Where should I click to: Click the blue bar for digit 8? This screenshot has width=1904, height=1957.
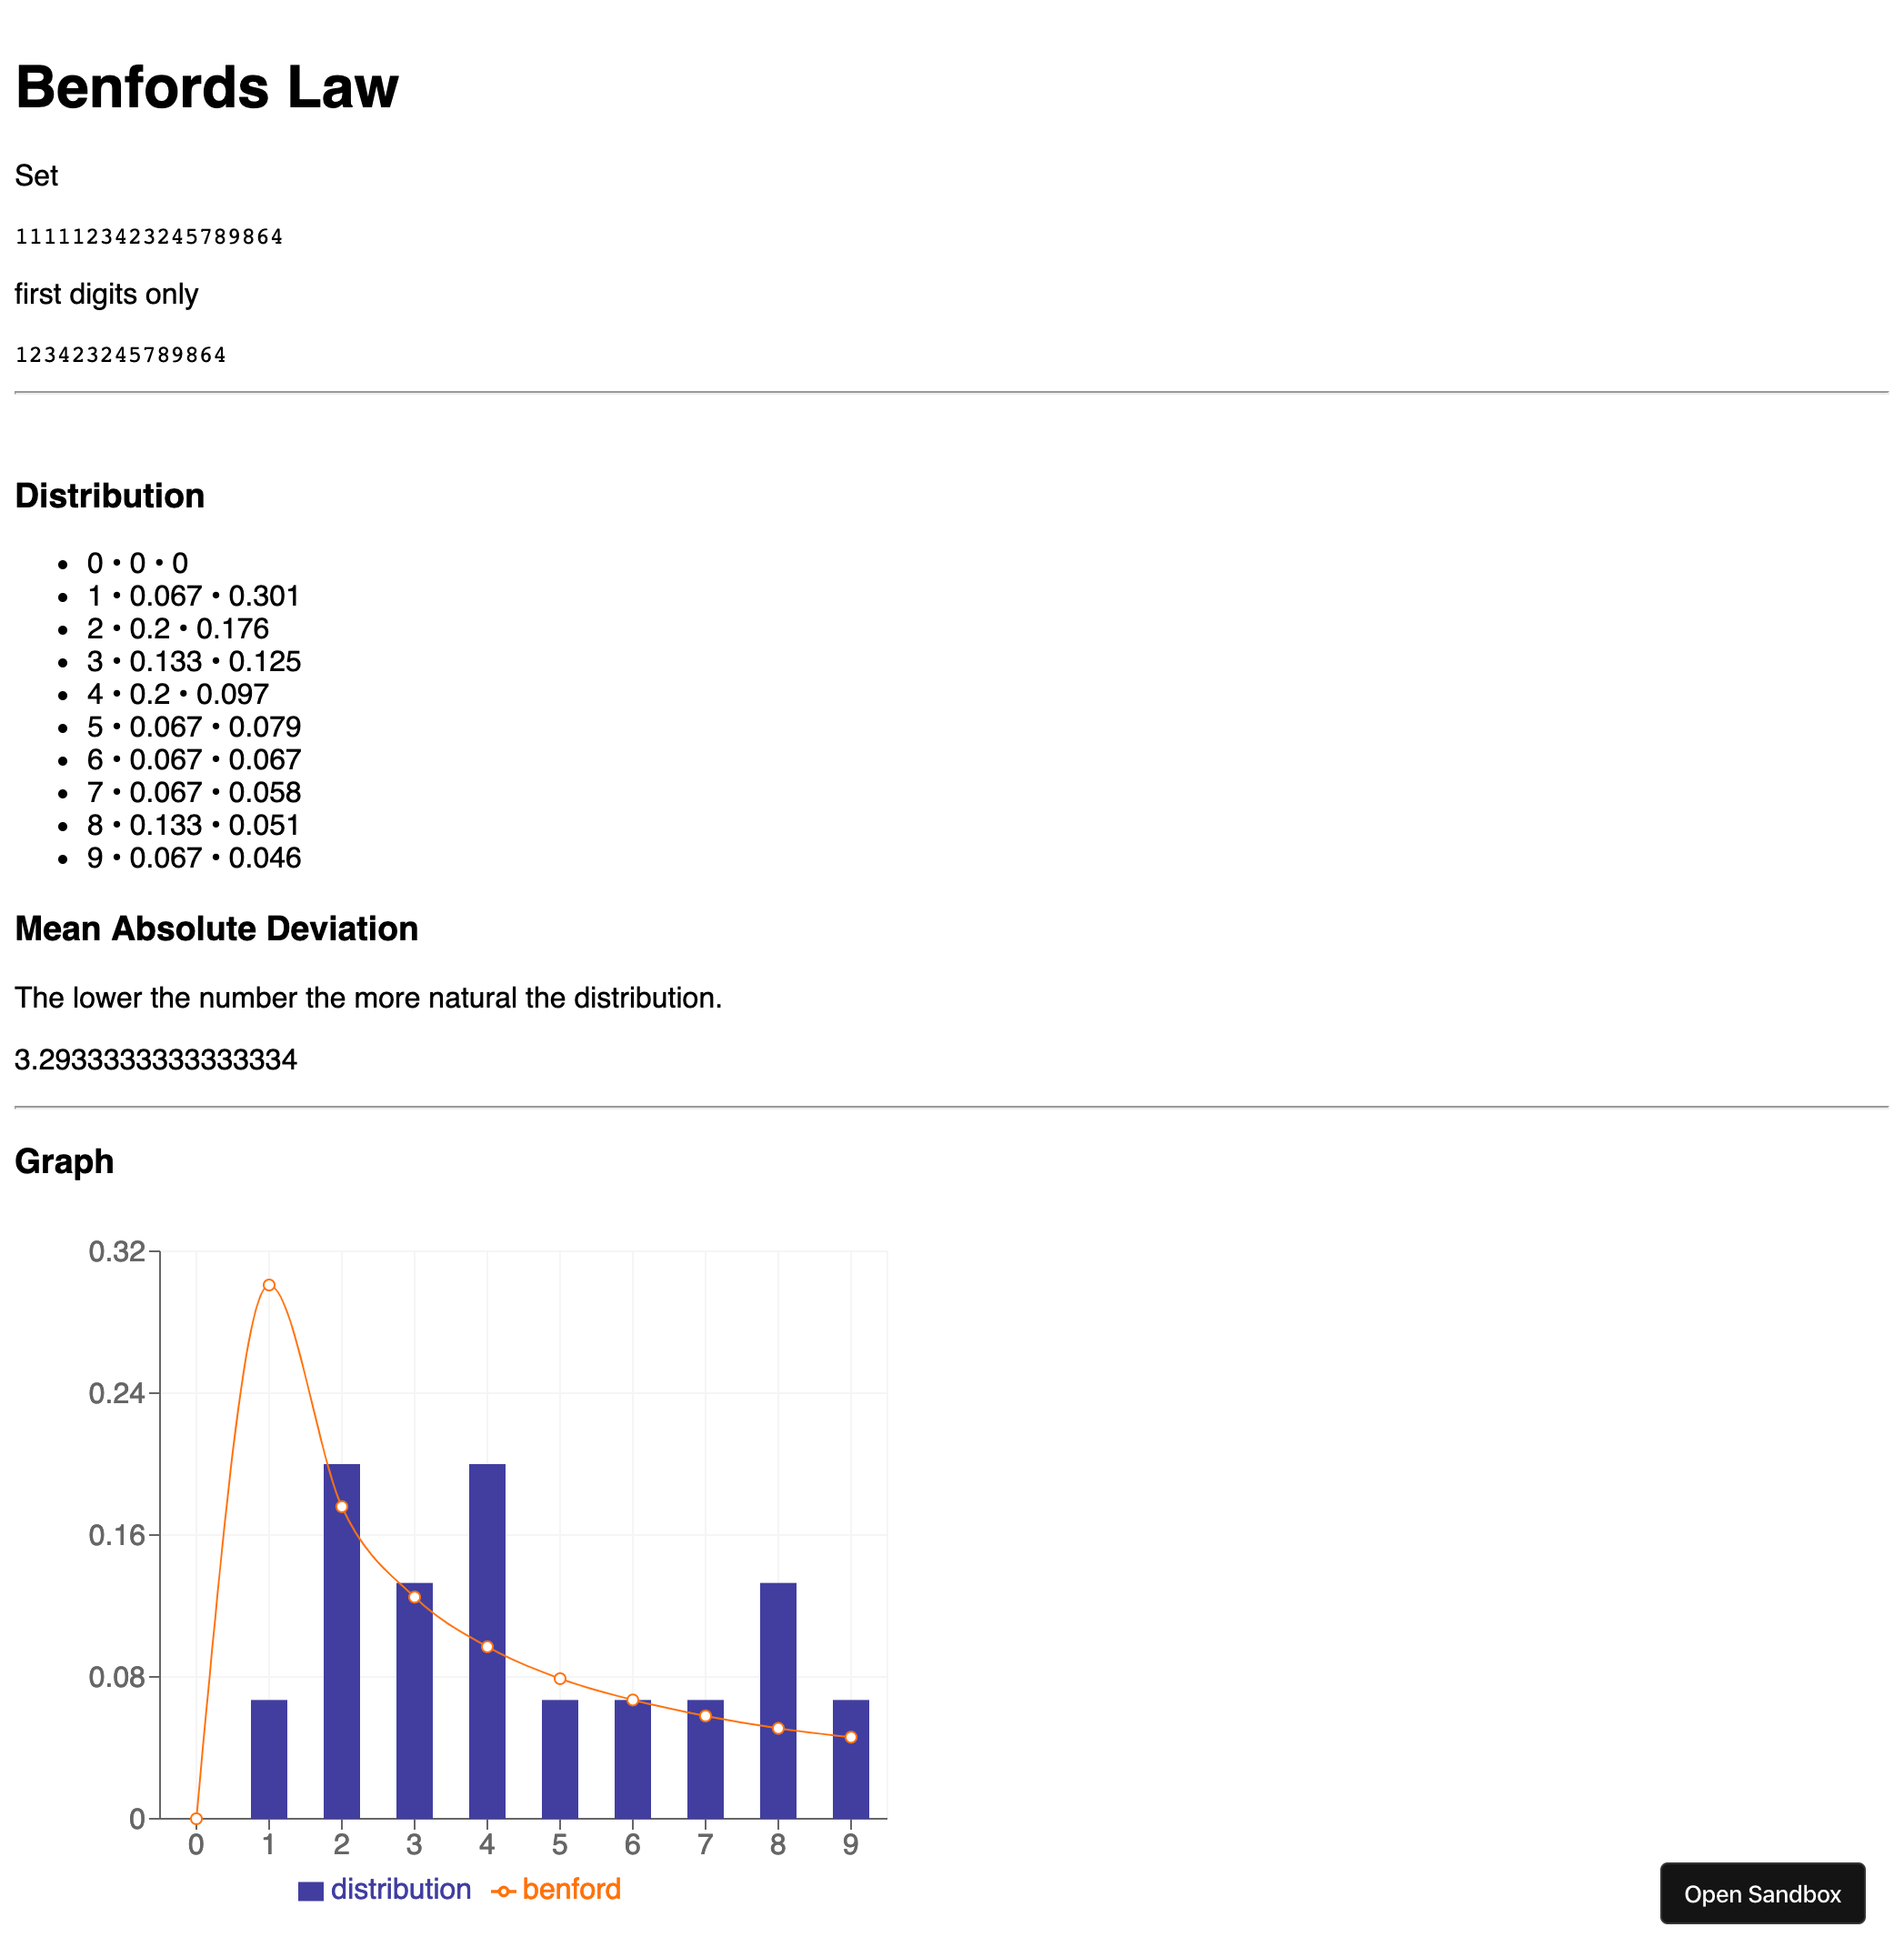pyautogui.click(x=778, y=1700)
